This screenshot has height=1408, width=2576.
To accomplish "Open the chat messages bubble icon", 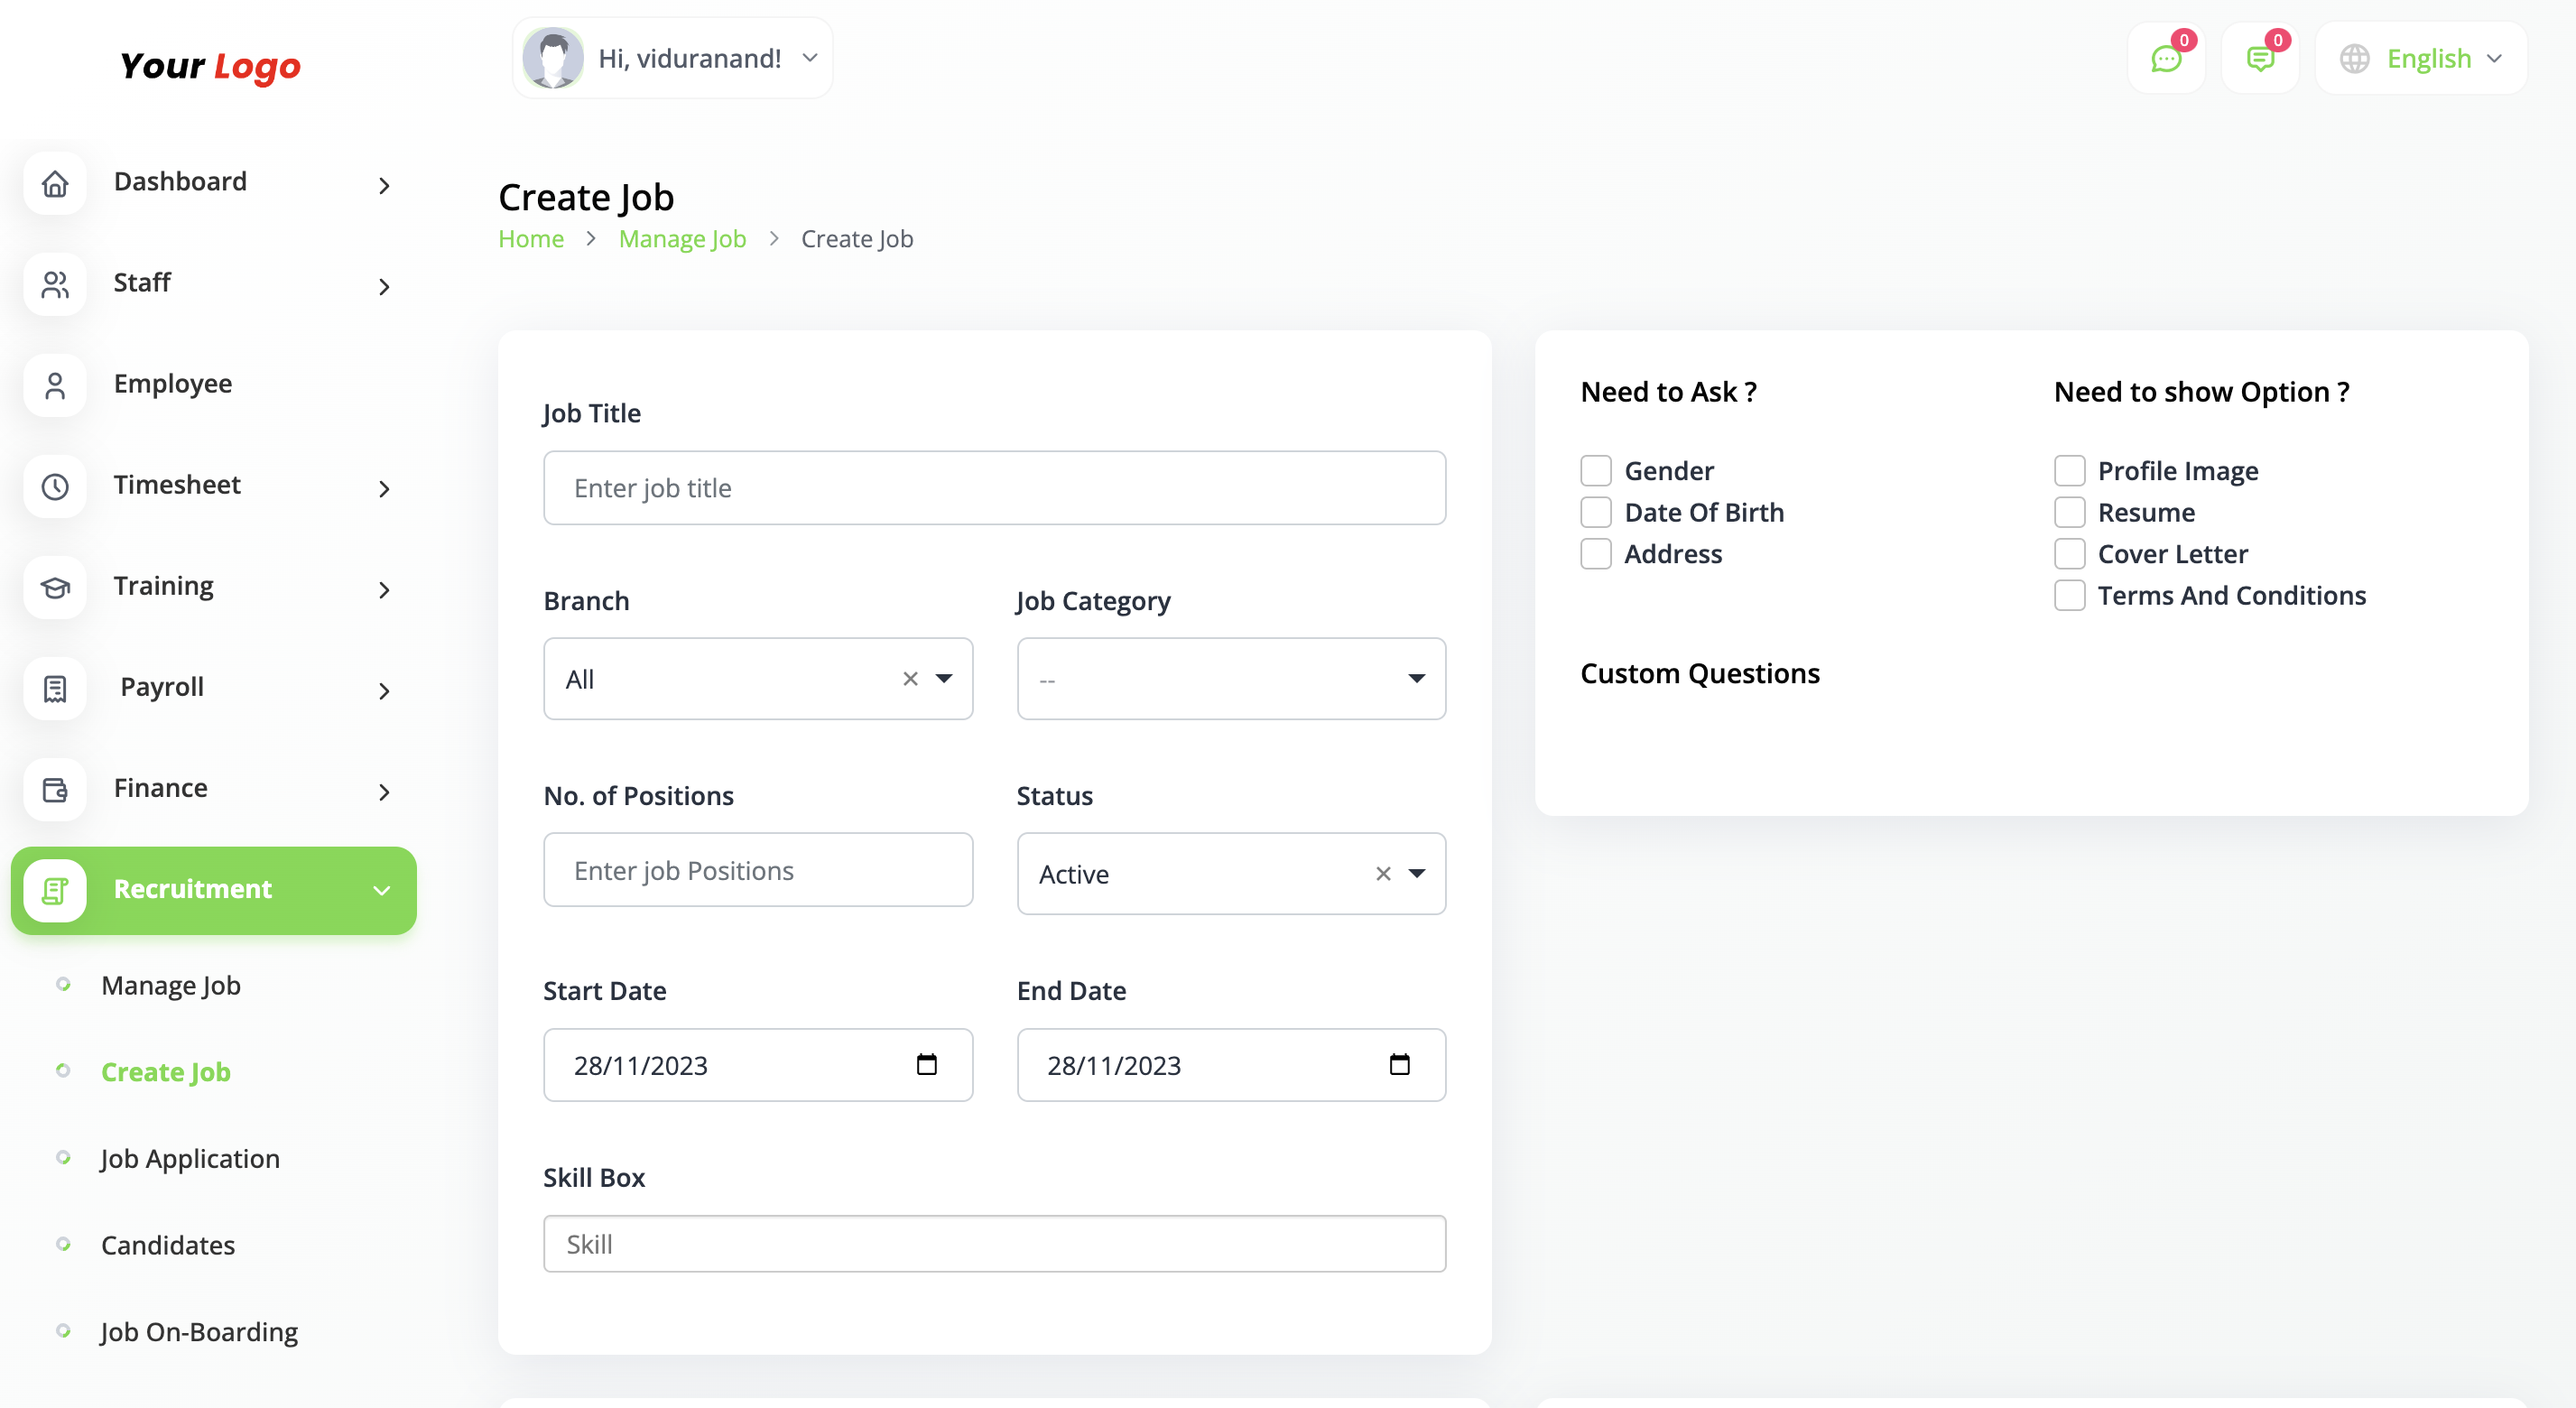I will click(x=2165, y=59).
